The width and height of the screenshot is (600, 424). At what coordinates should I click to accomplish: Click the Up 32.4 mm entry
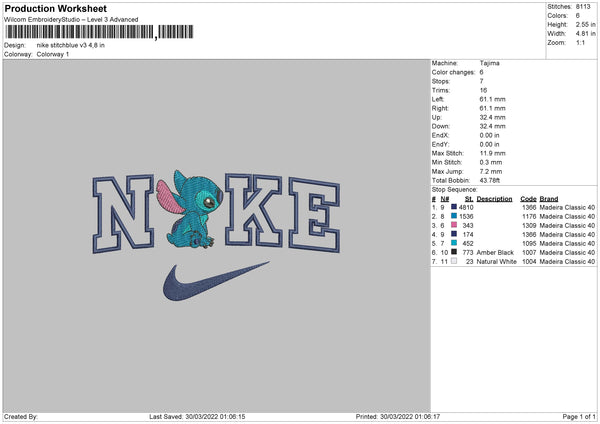(x=469, y=117)
